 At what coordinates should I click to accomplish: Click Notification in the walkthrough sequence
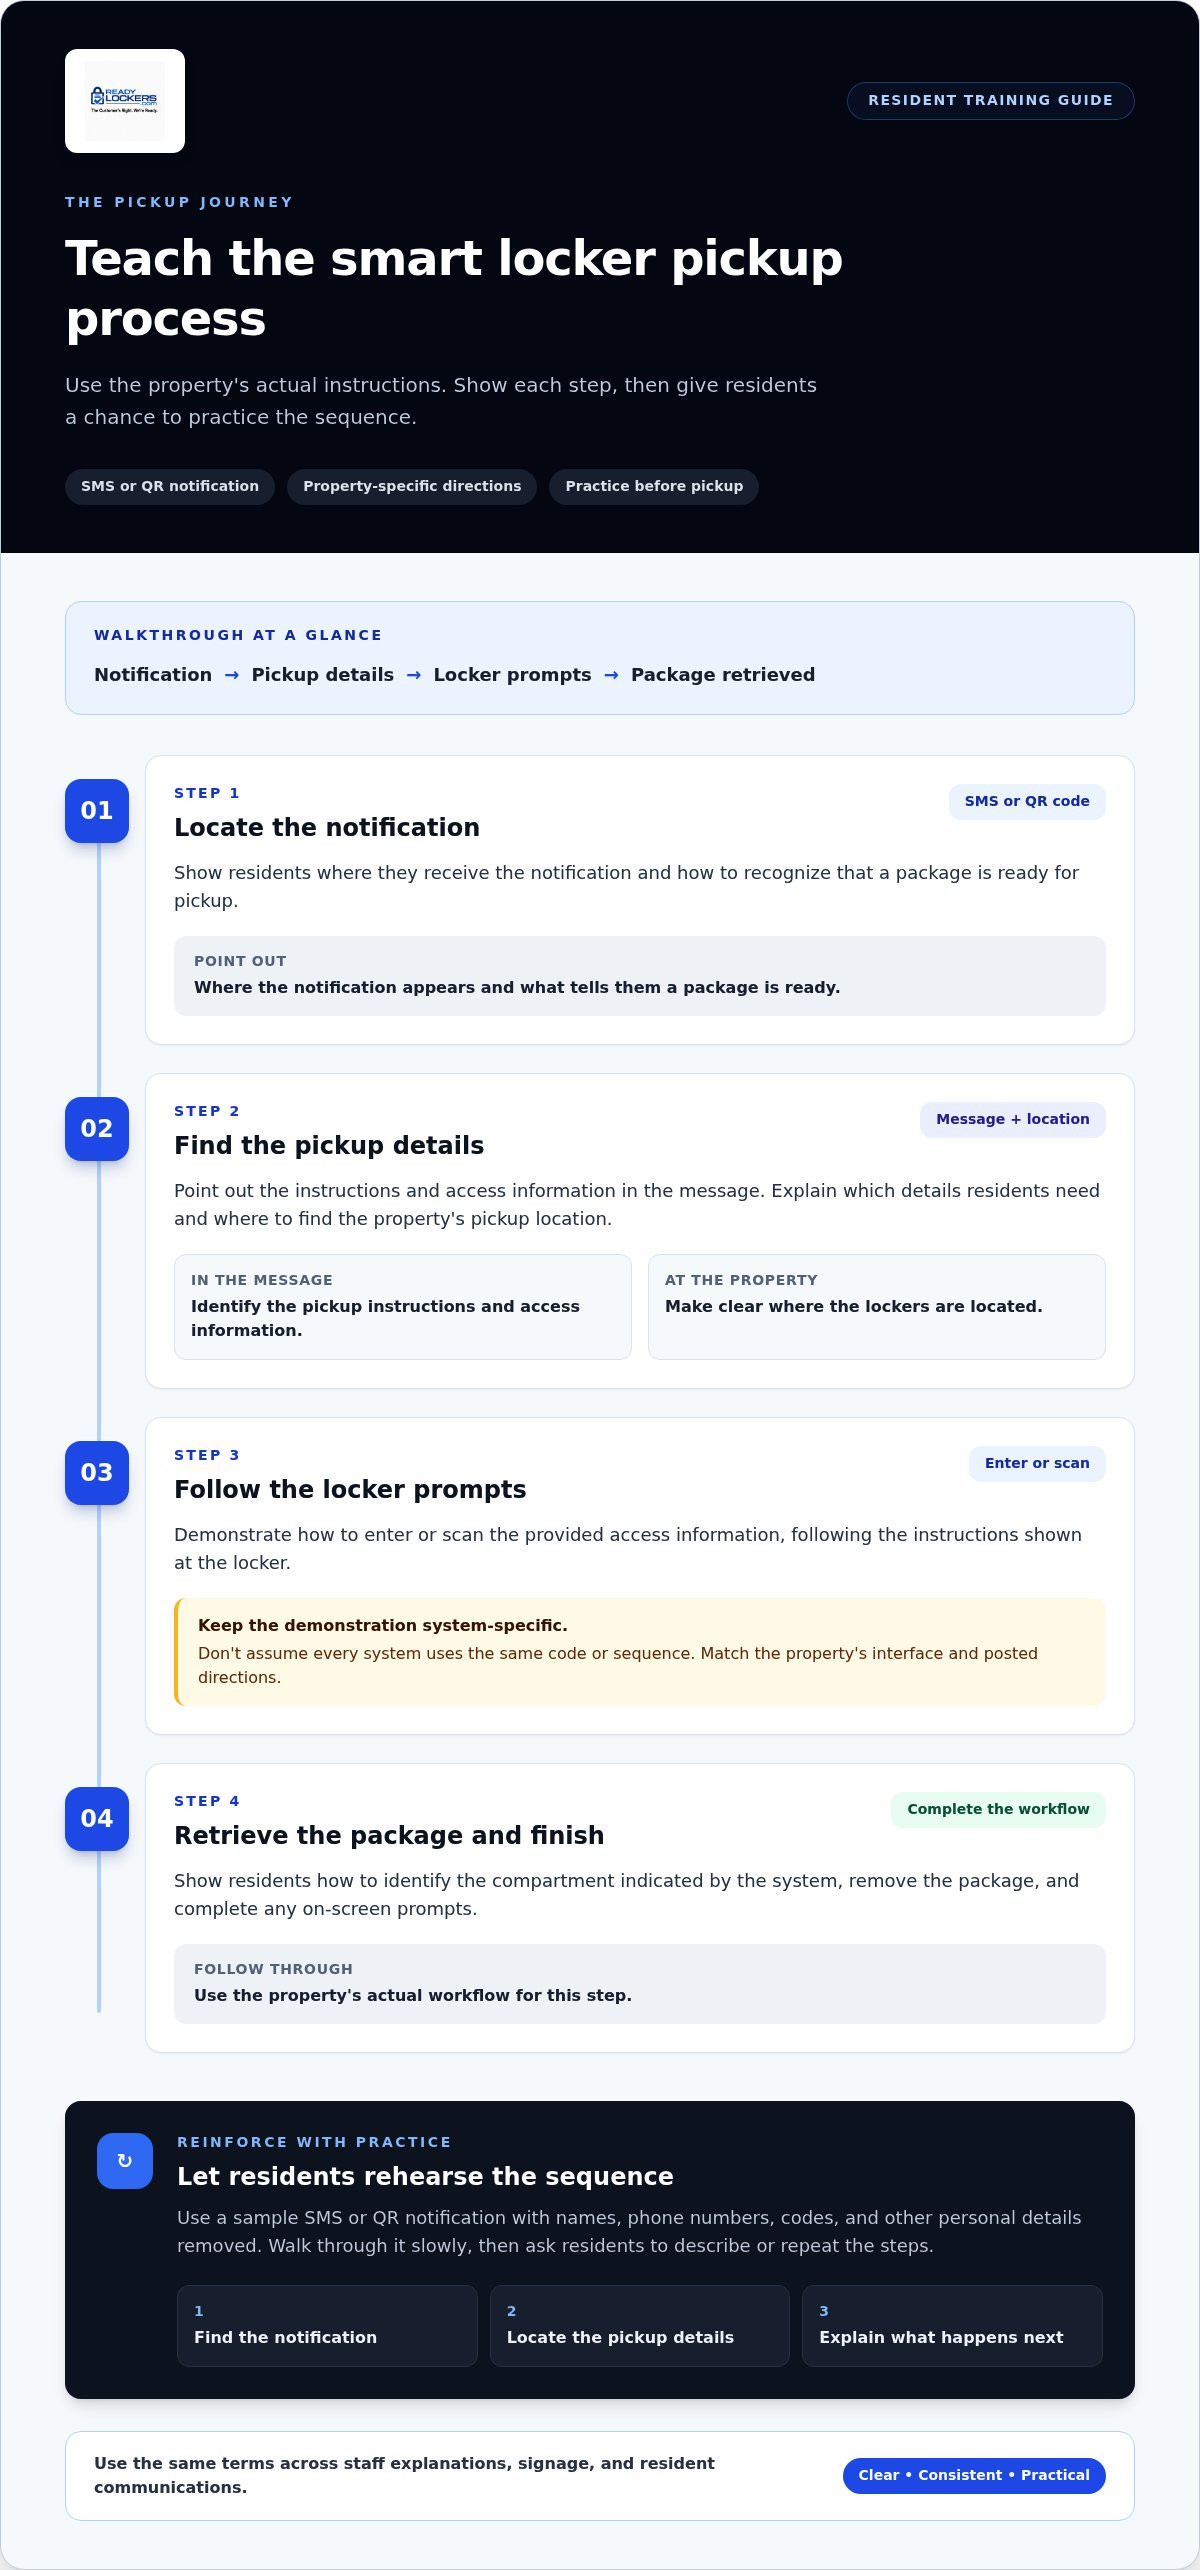[153, 675]
